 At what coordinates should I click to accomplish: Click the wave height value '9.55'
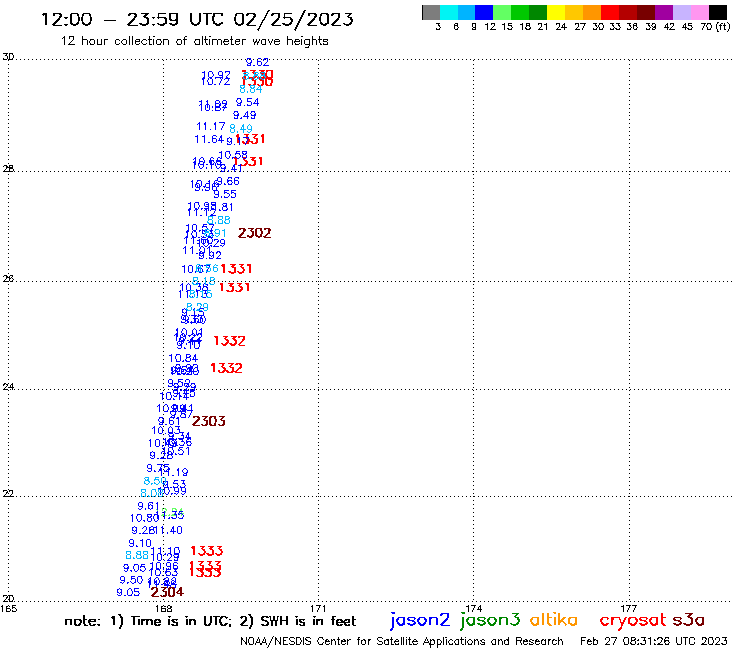coord(225,194)
